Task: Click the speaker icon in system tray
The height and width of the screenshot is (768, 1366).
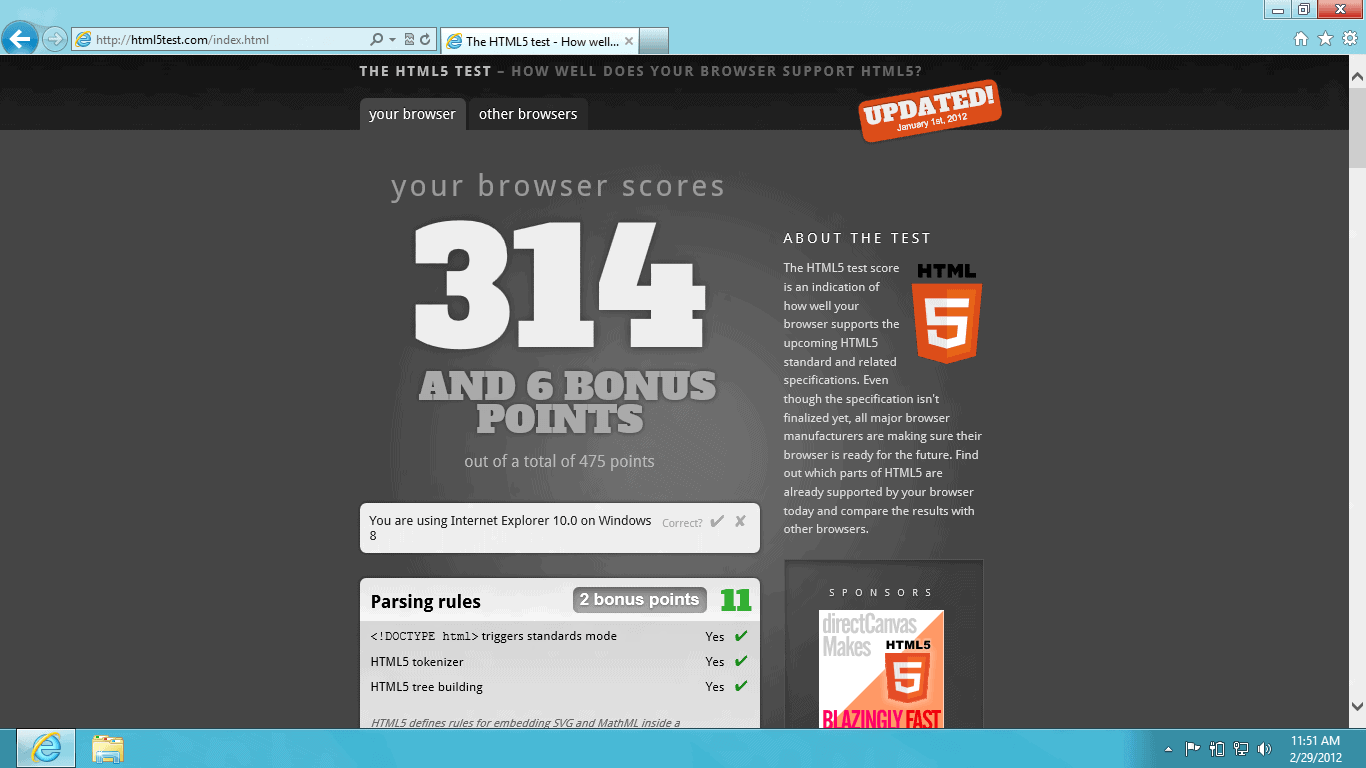Action: click(1265, 748)
